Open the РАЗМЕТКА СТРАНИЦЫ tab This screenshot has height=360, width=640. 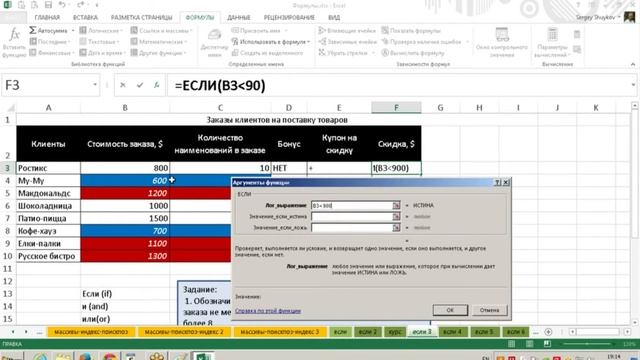(142, 18)
